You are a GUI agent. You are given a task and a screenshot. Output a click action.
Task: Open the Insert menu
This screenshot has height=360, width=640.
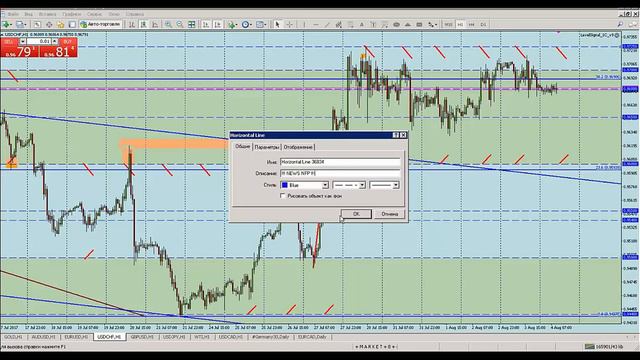click(x=47, y=14)
